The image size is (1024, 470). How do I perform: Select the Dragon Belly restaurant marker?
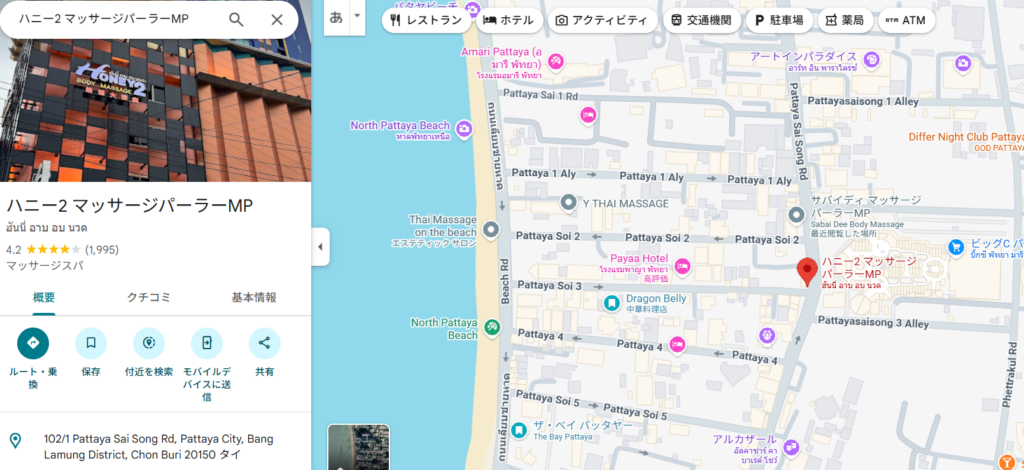(611, 302)
